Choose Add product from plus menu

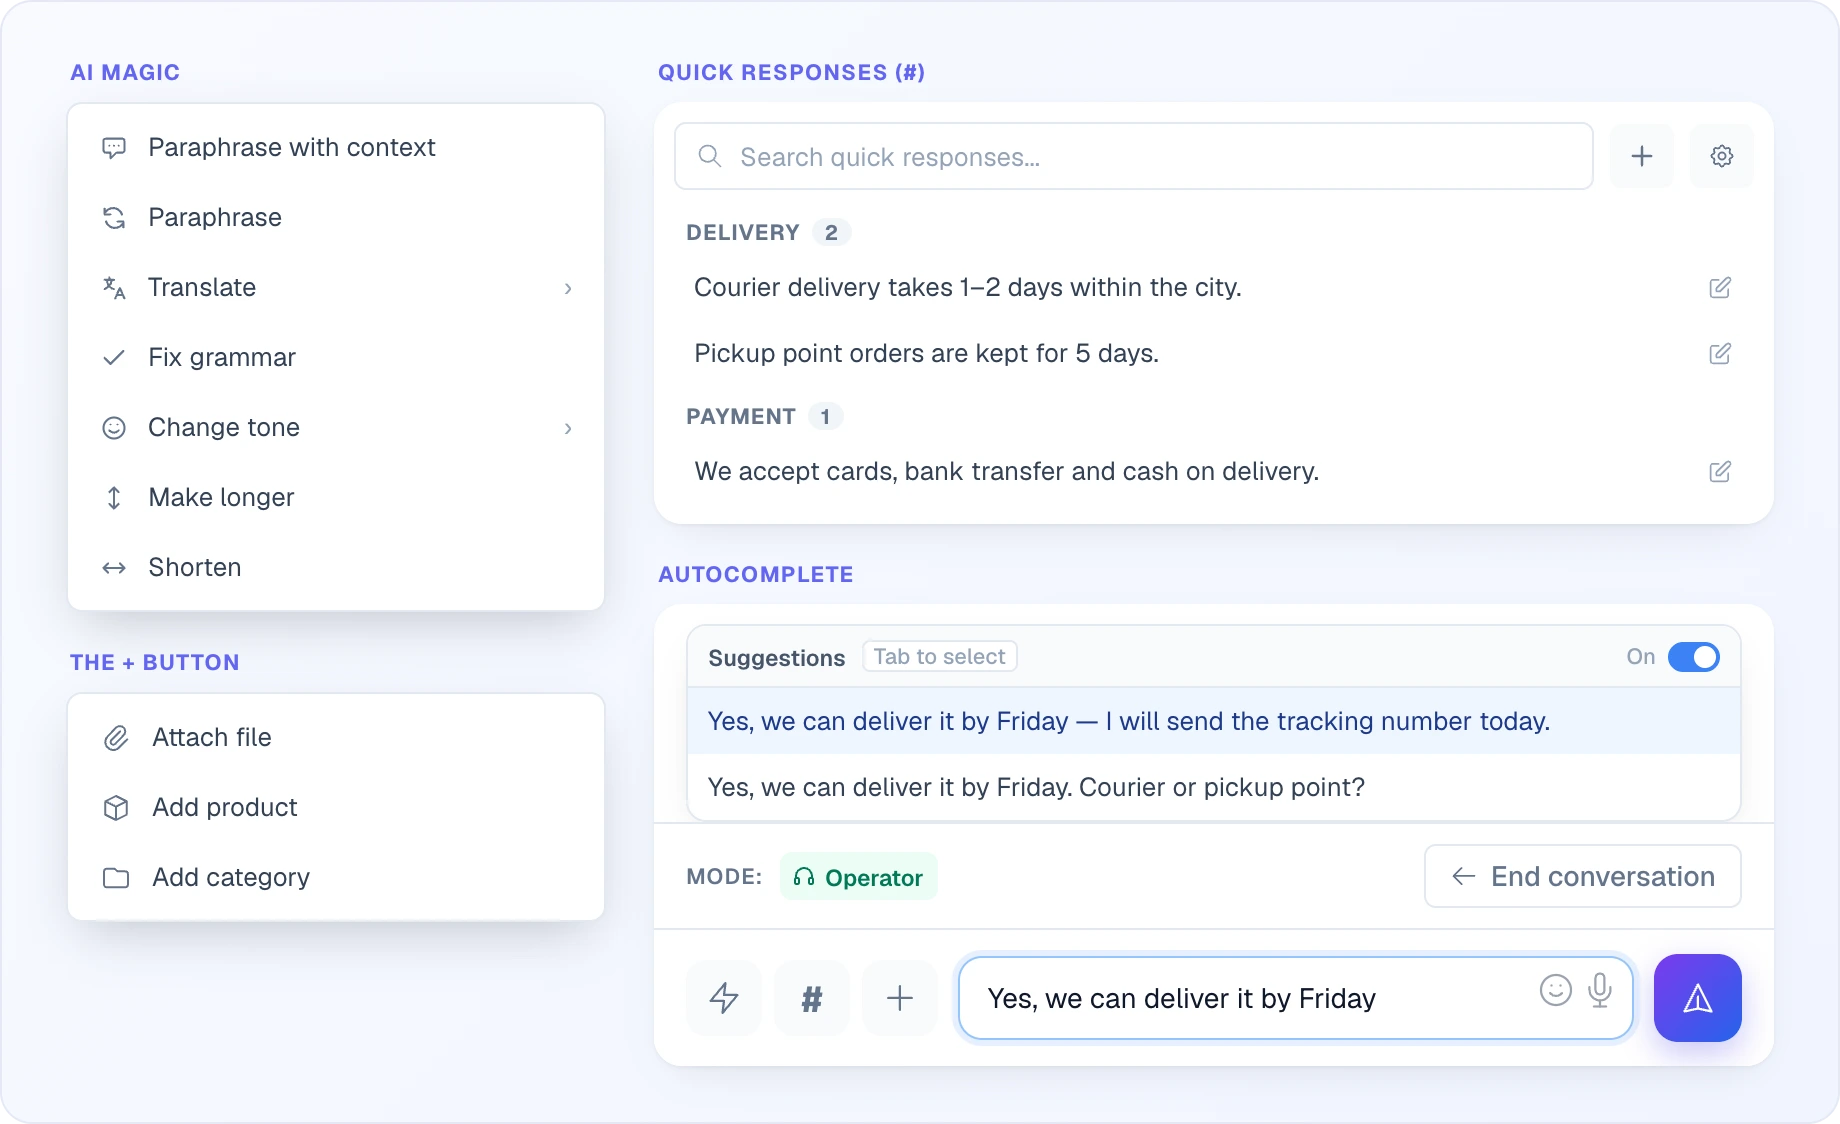[x=336, y=808]
